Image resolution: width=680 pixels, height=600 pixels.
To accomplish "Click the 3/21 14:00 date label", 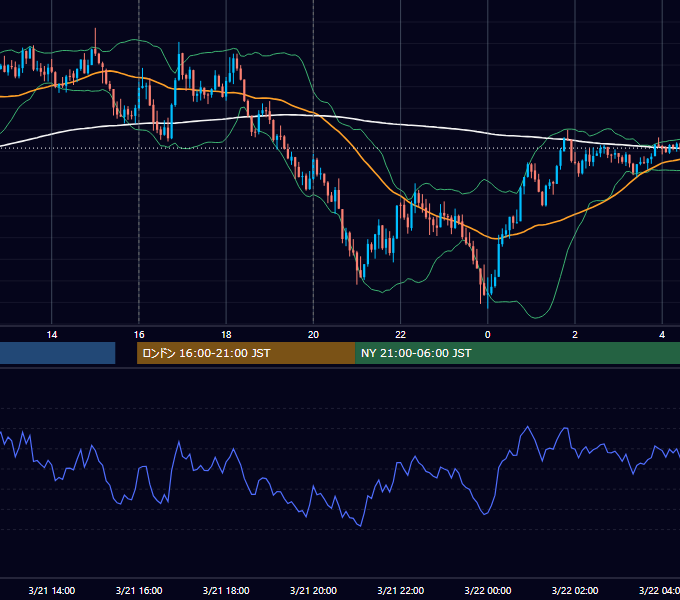I will (x=52, y=590).
